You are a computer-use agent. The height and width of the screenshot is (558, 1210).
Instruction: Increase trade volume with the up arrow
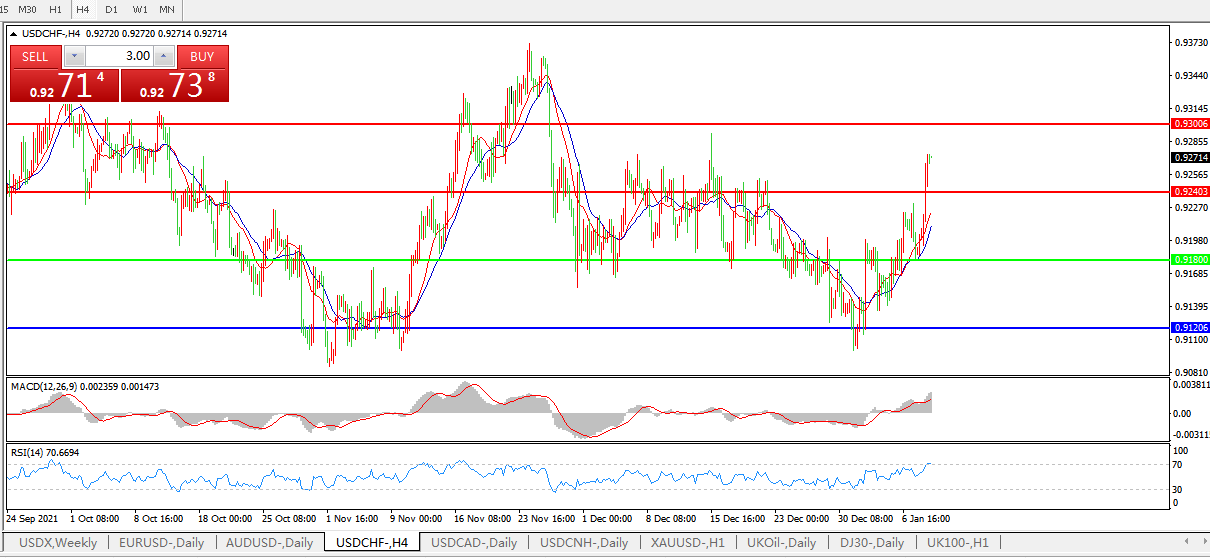[165, 57]
